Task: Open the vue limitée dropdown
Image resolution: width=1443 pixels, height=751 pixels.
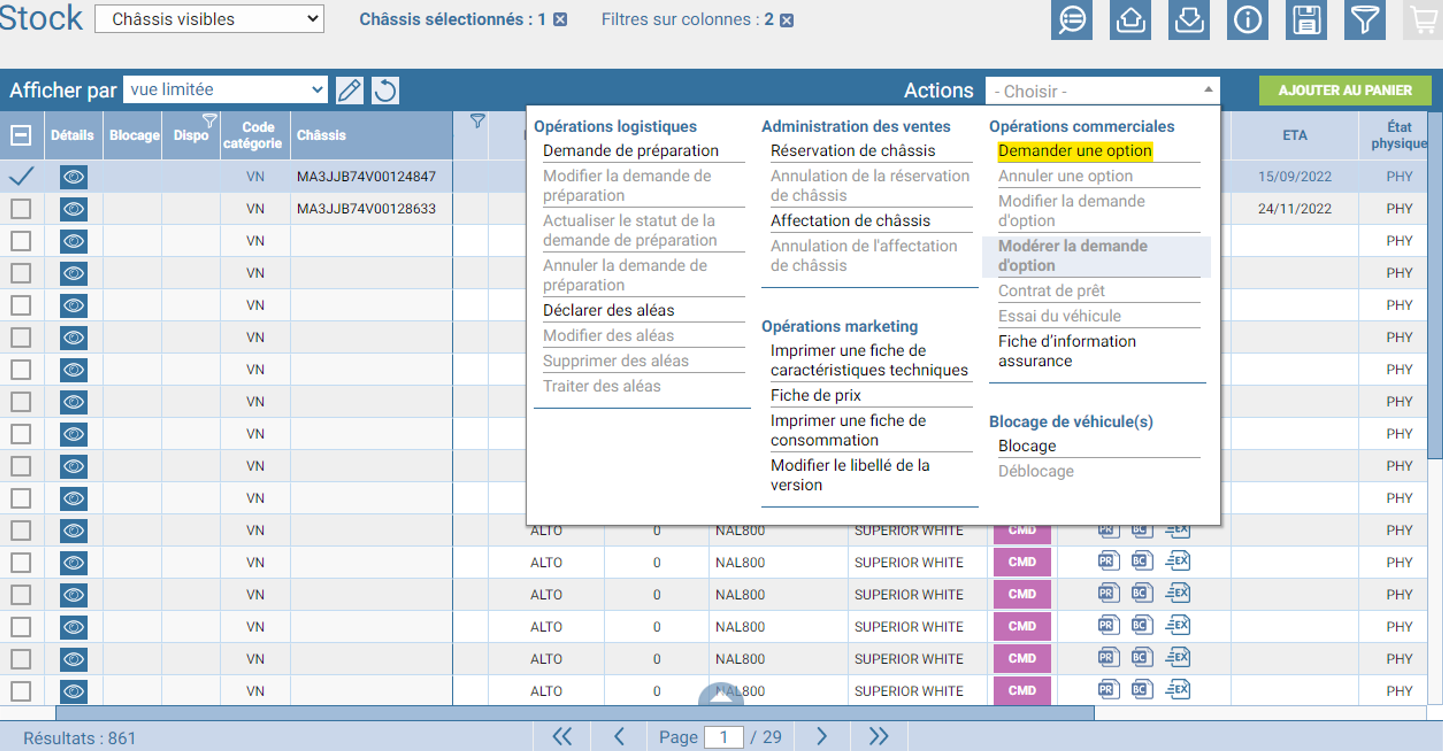Action: tap(226, 90)
